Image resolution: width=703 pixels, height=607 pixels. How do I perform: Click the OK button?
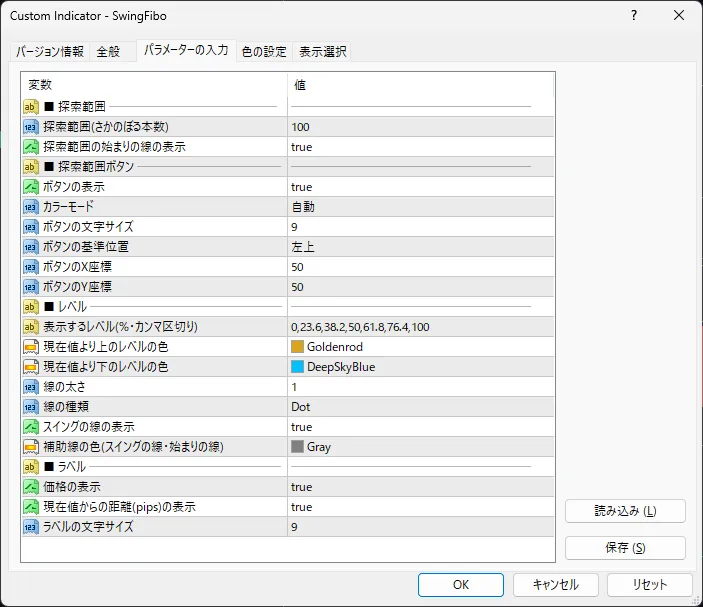[460, 585]
